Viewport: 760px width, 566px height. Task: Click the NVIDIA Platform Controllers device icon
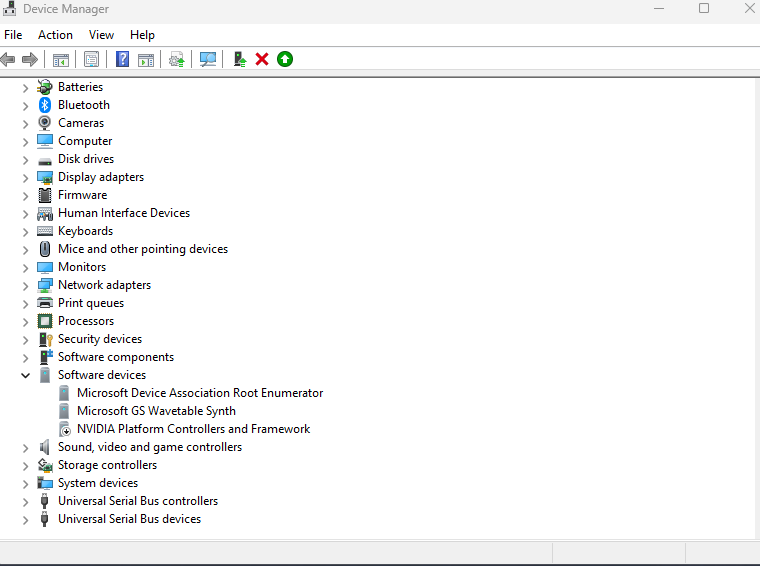(64, 429)
